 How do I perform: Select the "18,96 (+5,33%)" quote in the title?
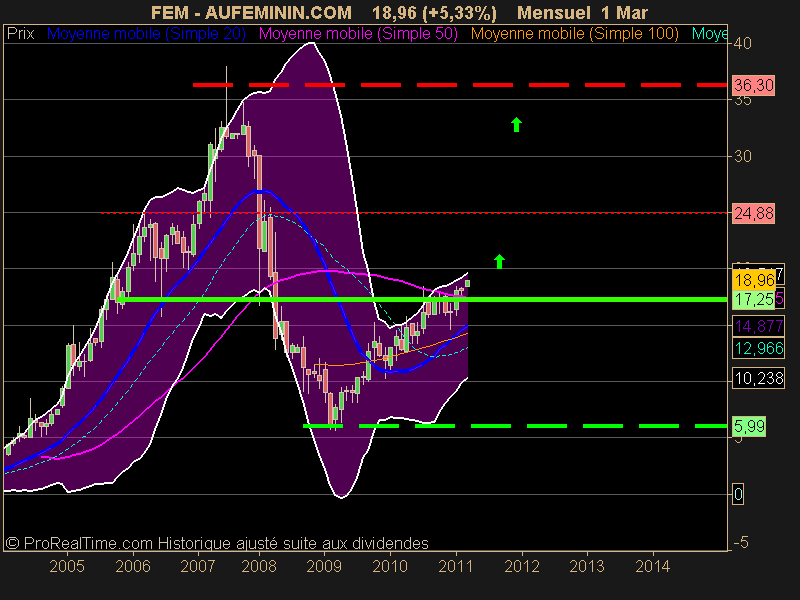(x=434, y=12)
